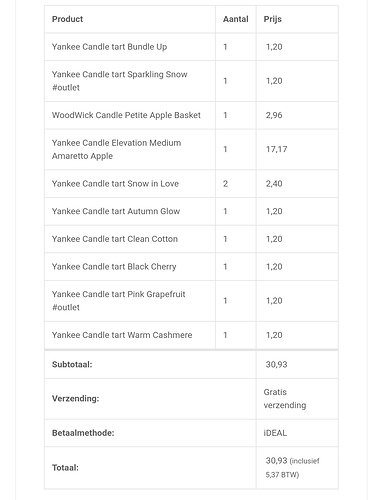Image resolution: width=368 pixels, height=500 pixels.
Task: Click the Aantal column header
Action: coord(236,19)
